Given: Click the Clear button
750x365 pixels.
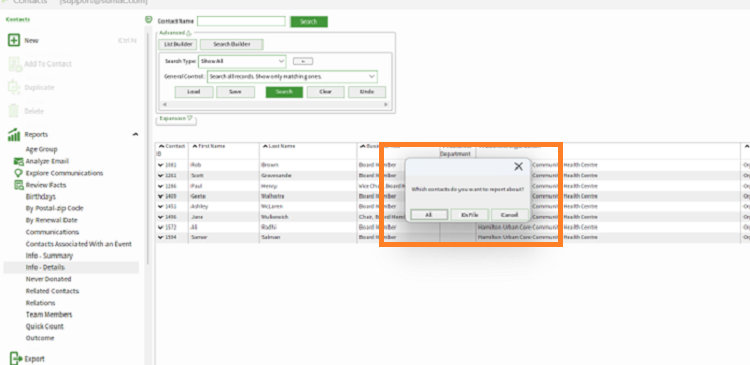Looking at the screenshot, I should pos(326,92).
